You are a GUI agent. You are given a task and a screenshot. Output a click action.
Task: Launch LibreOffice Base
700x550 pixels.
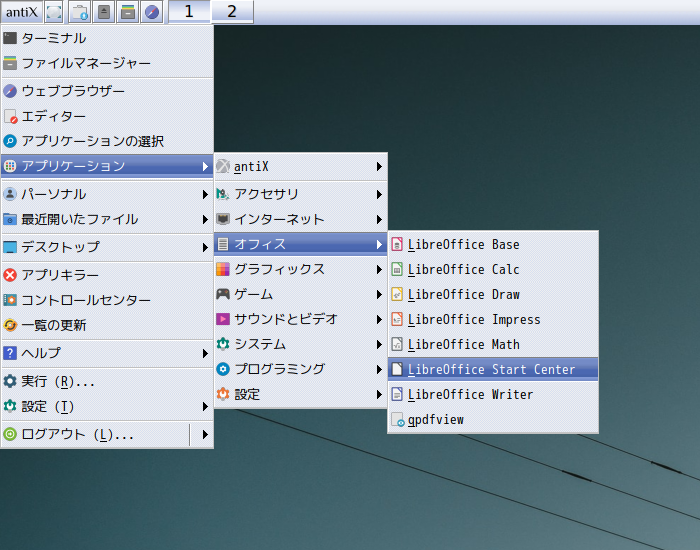point(493,245)
